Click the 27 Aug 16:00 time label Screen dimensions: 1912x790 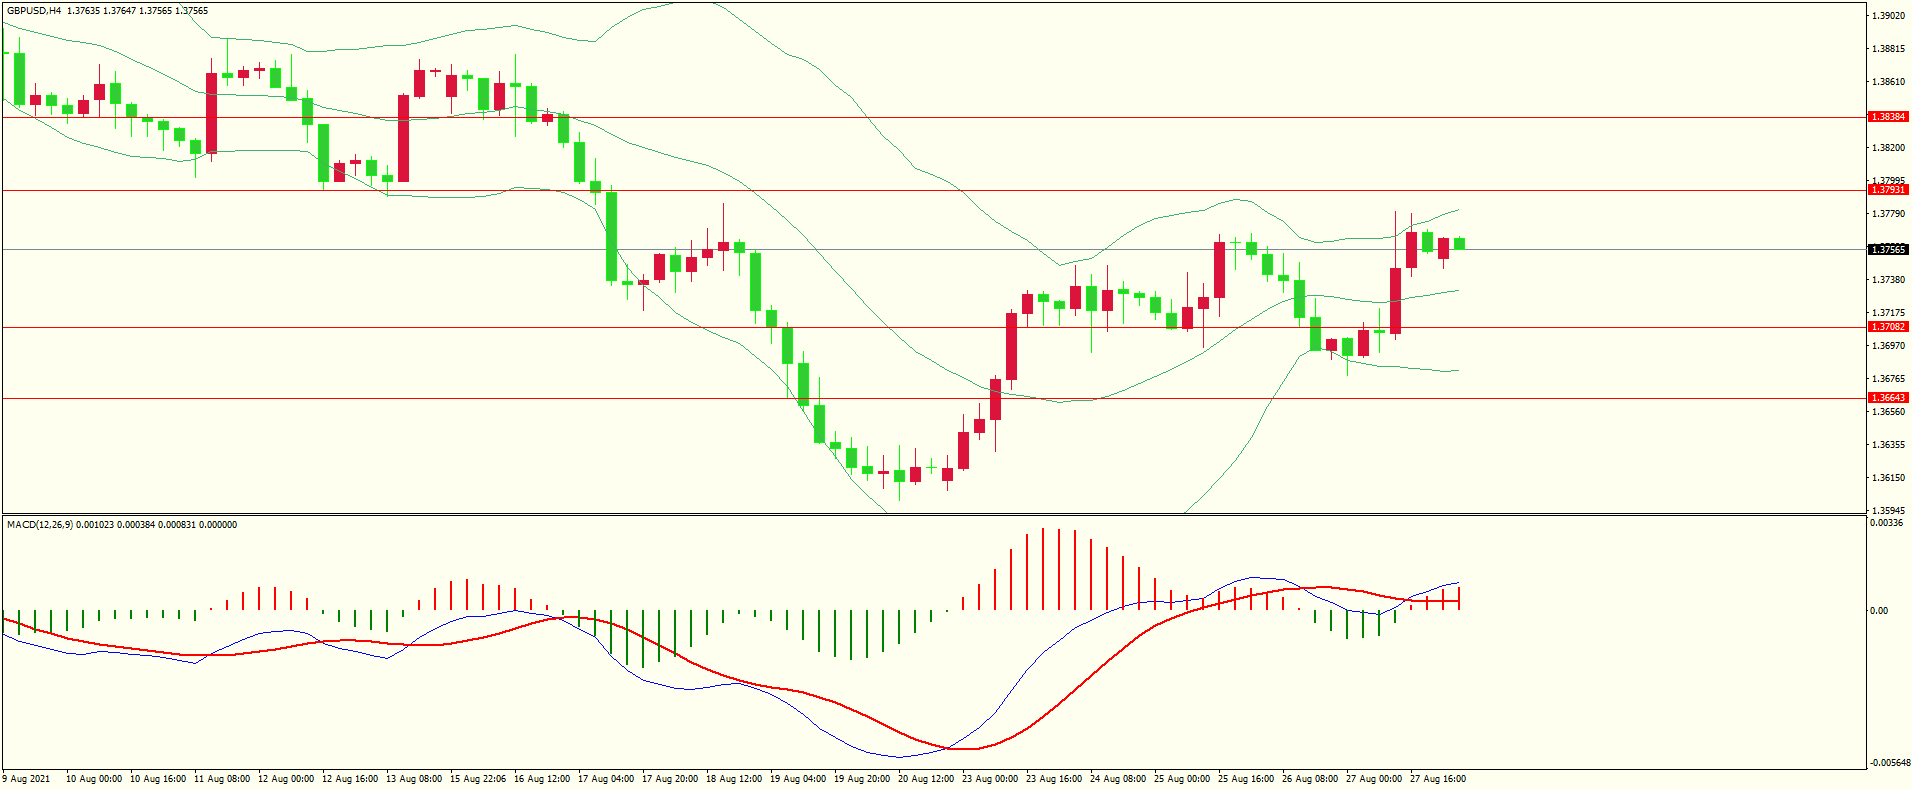pos(1438,779)
